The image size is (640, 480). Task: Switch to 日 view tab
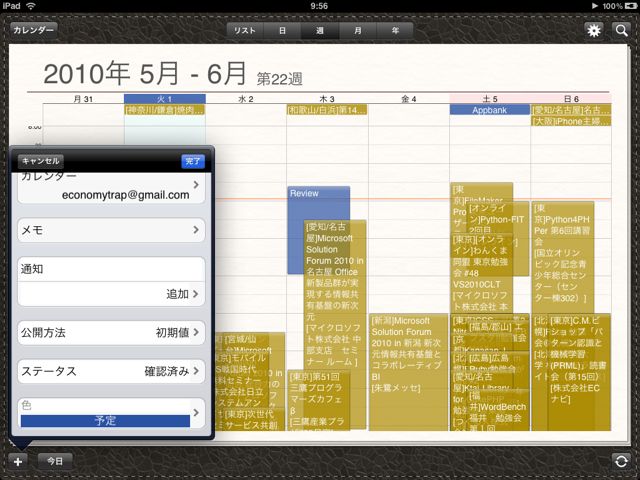282,31
